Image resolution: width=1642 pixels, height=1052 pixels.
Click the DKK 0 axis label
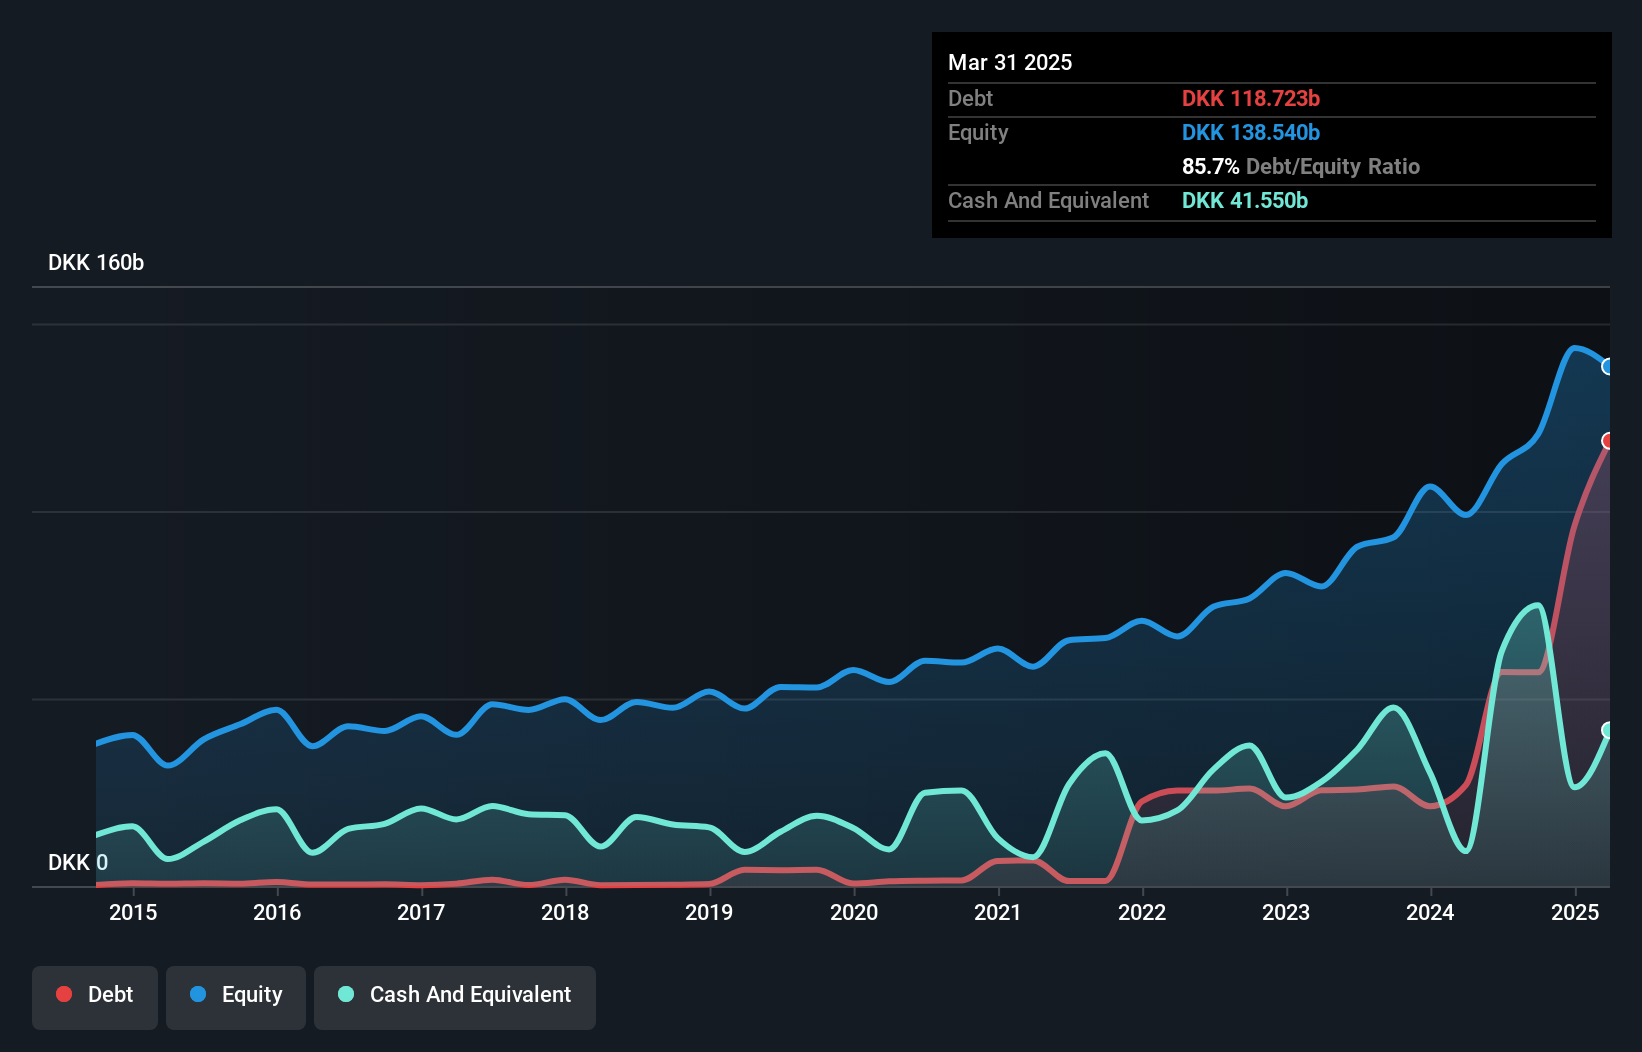coord(78,862)
